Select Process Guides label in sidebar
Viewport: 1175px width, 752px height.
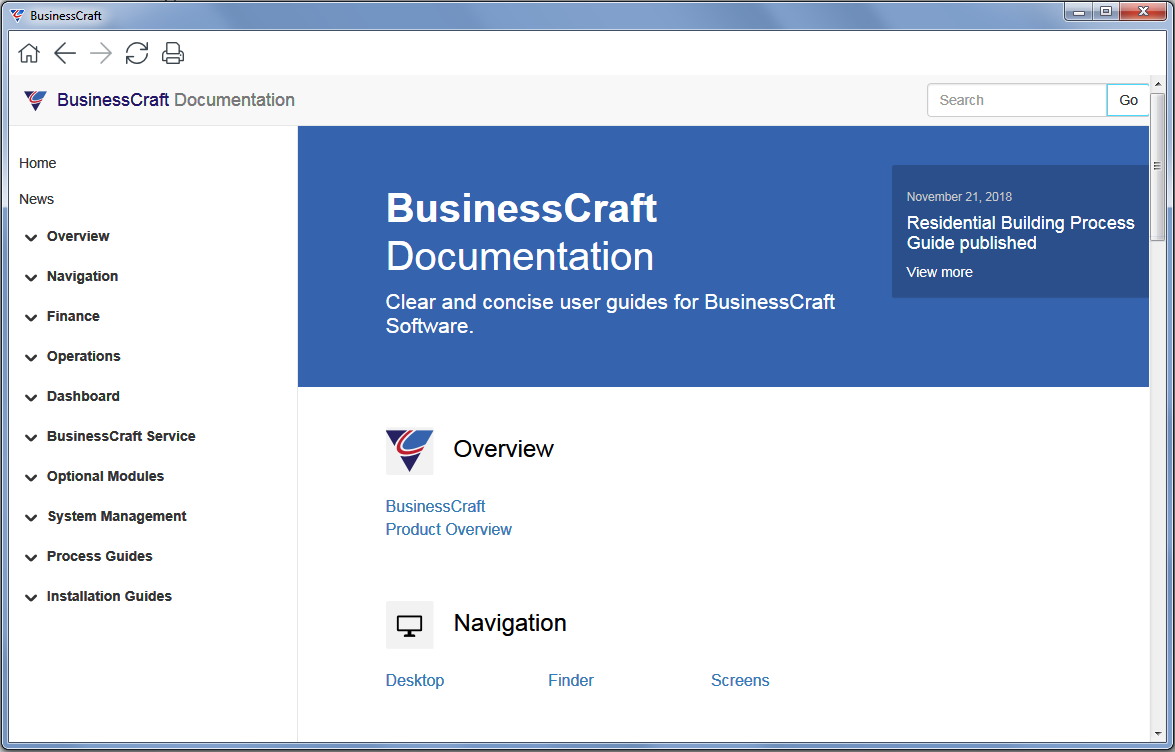point(100,556)
